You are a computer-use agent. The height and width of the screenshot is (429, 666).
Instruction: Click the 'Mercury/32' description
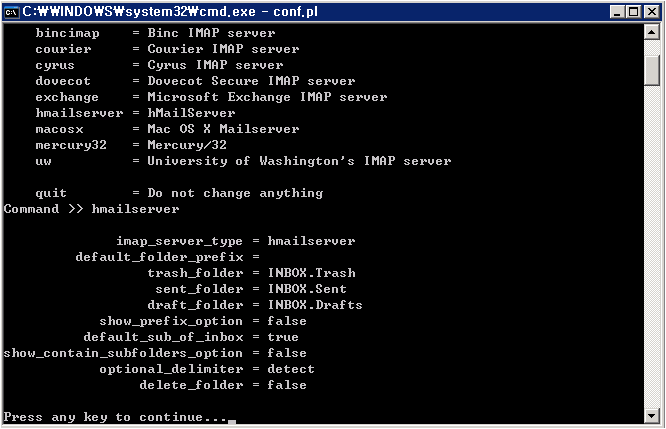[x=187, y=145]
